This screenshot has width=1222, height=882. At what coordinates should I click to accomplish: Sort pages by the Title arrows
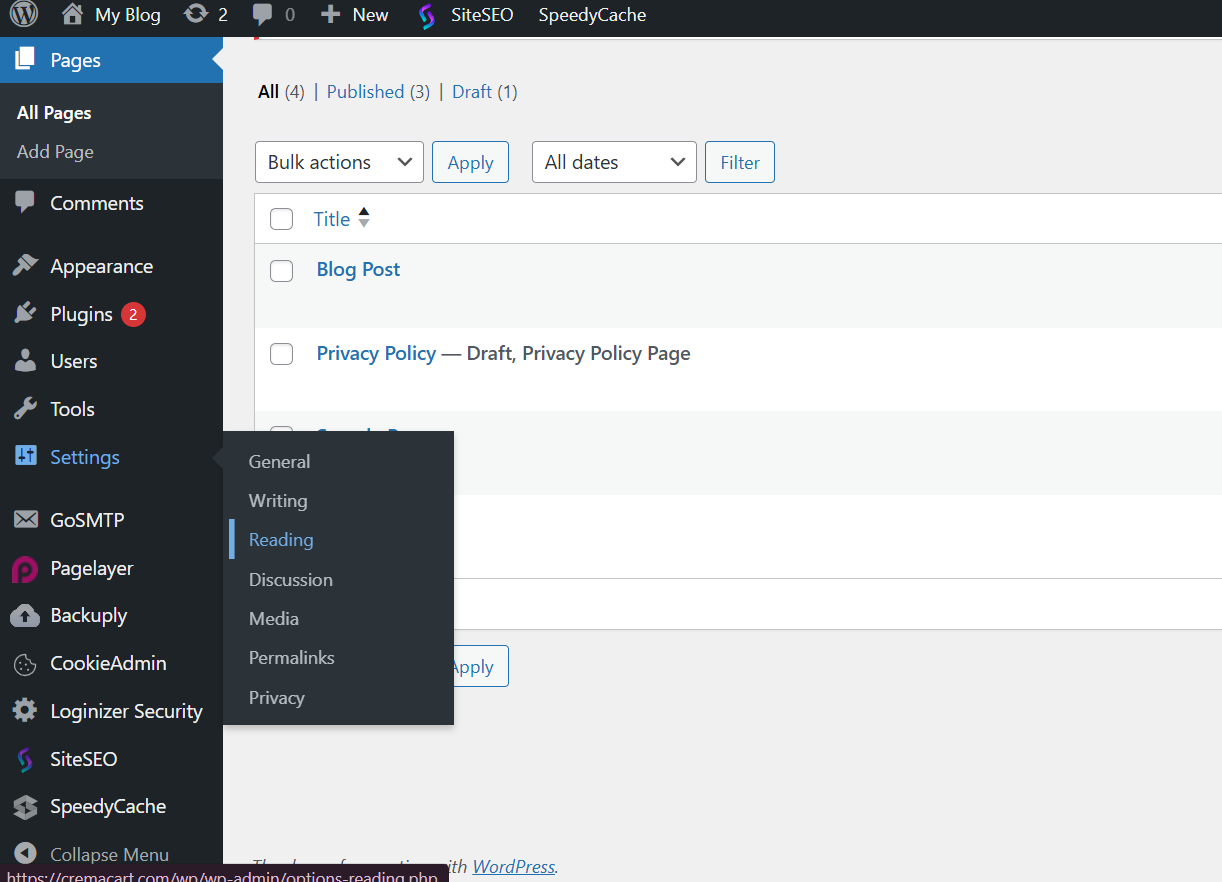(x=364, y=217)
